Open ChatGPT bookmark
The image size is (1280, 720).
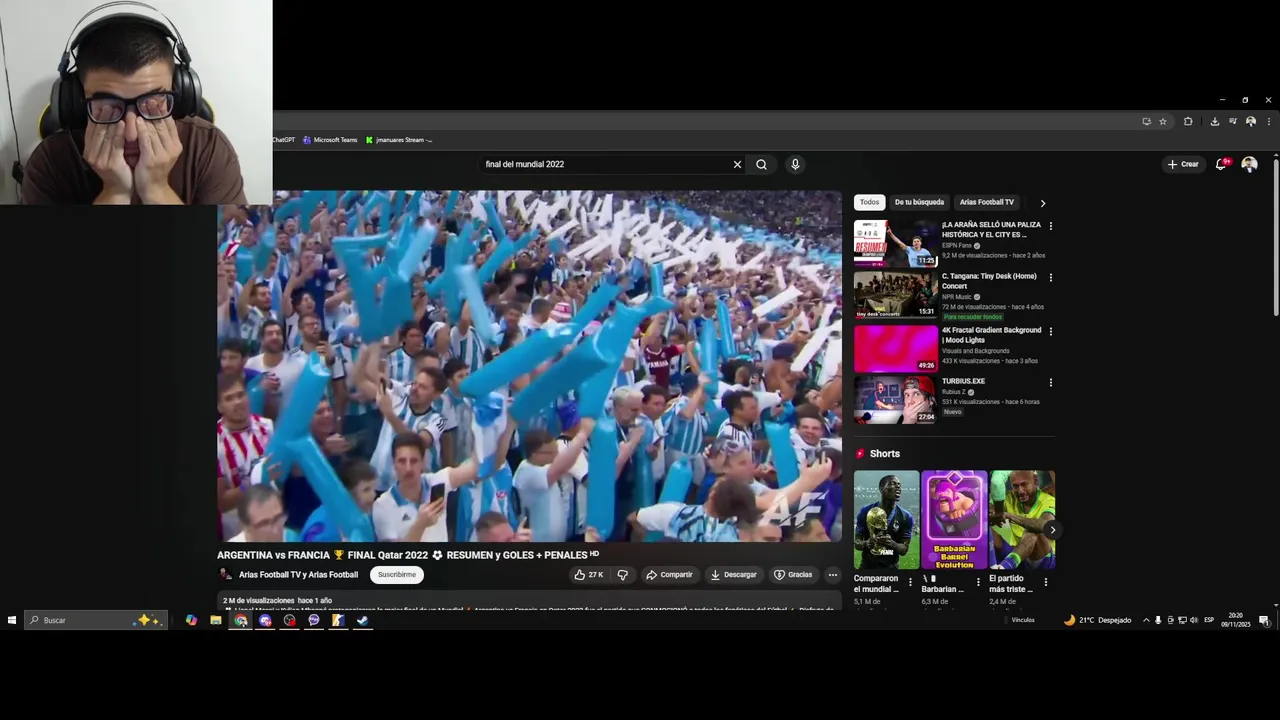283,140
